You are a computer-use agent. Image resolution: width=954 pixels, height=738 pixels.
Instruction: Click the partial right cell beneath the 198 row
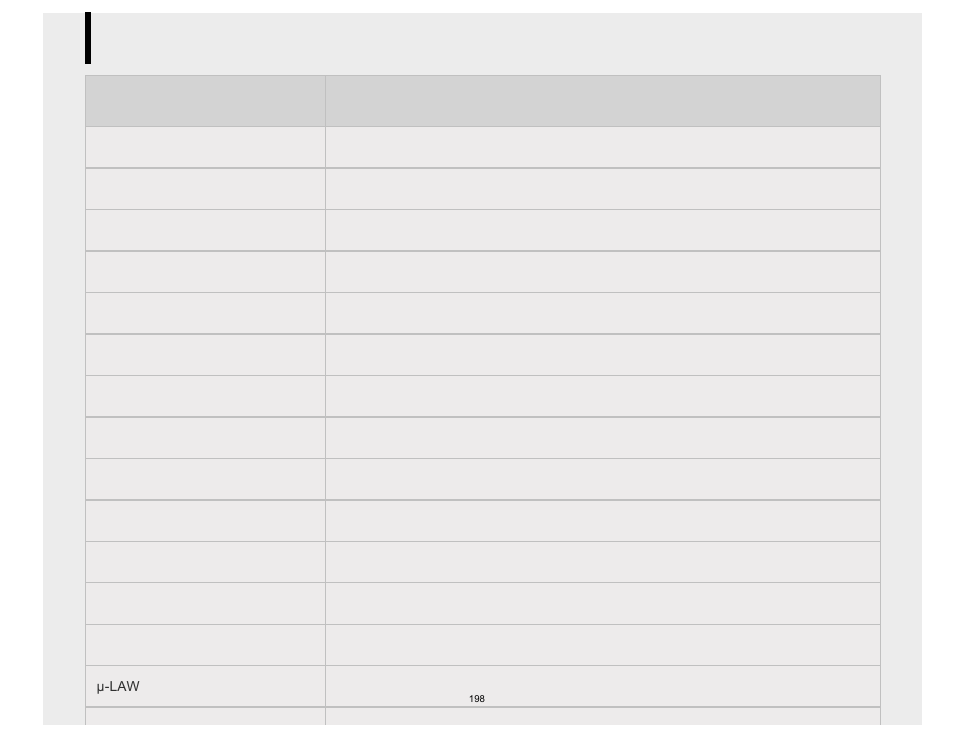click(603, 716)
